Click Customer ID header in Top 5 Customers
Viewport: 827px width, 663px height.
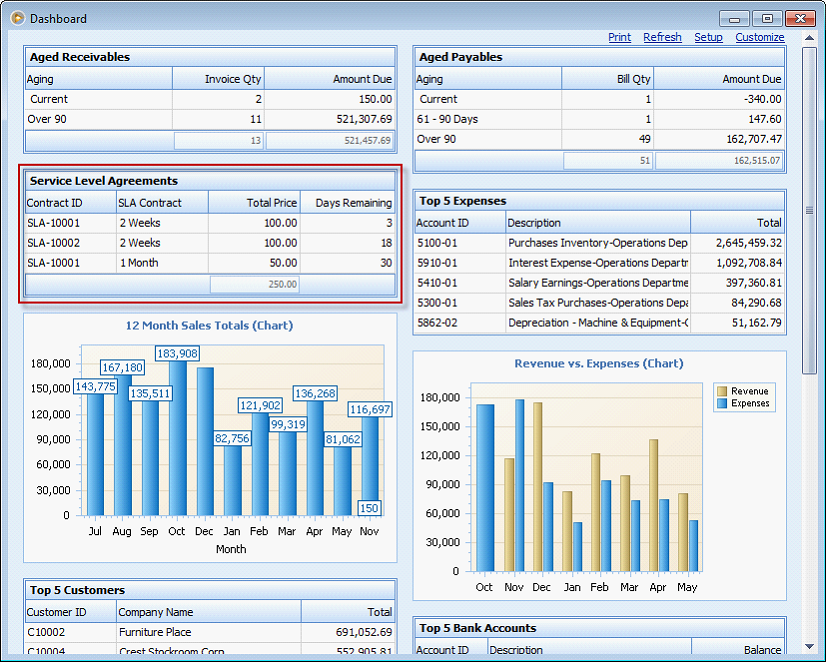pos(71,612)
